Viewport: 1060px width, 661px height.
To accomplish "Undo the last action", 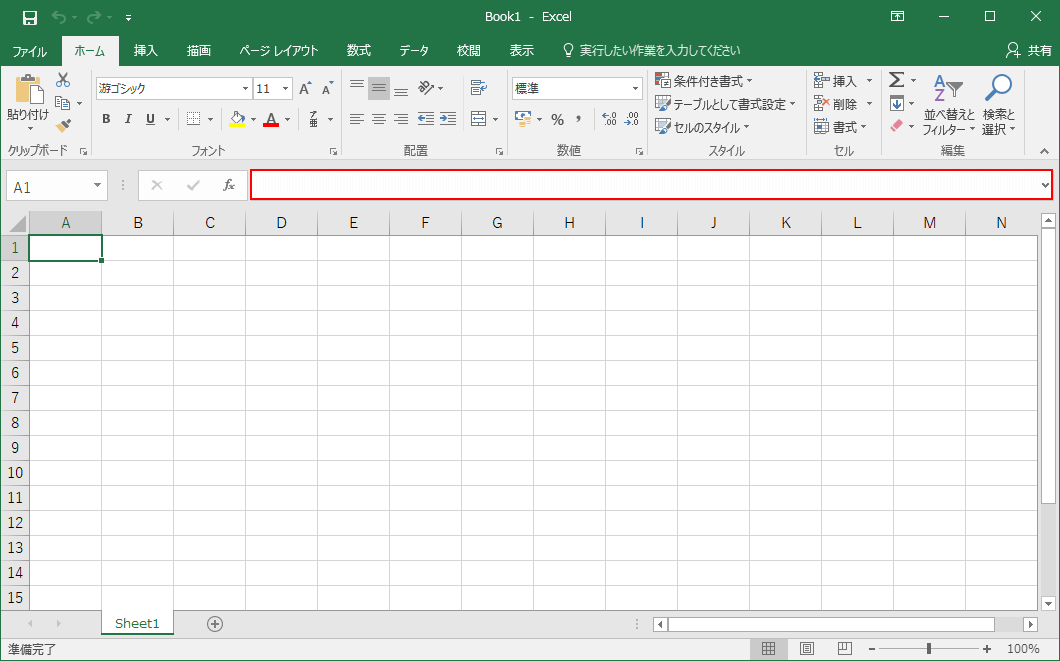I will coord(59,17).
